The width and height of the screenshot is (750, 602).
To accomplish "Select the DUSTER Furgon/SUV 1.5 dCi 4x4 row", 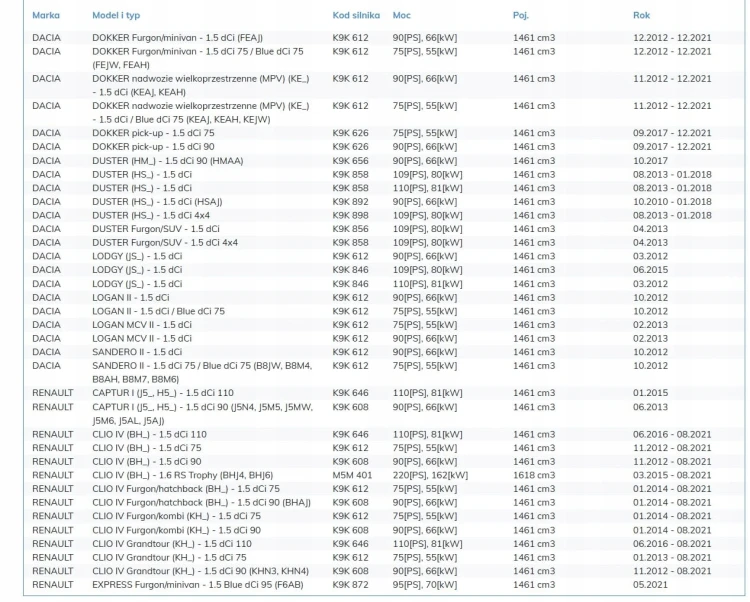I will 384,242.
